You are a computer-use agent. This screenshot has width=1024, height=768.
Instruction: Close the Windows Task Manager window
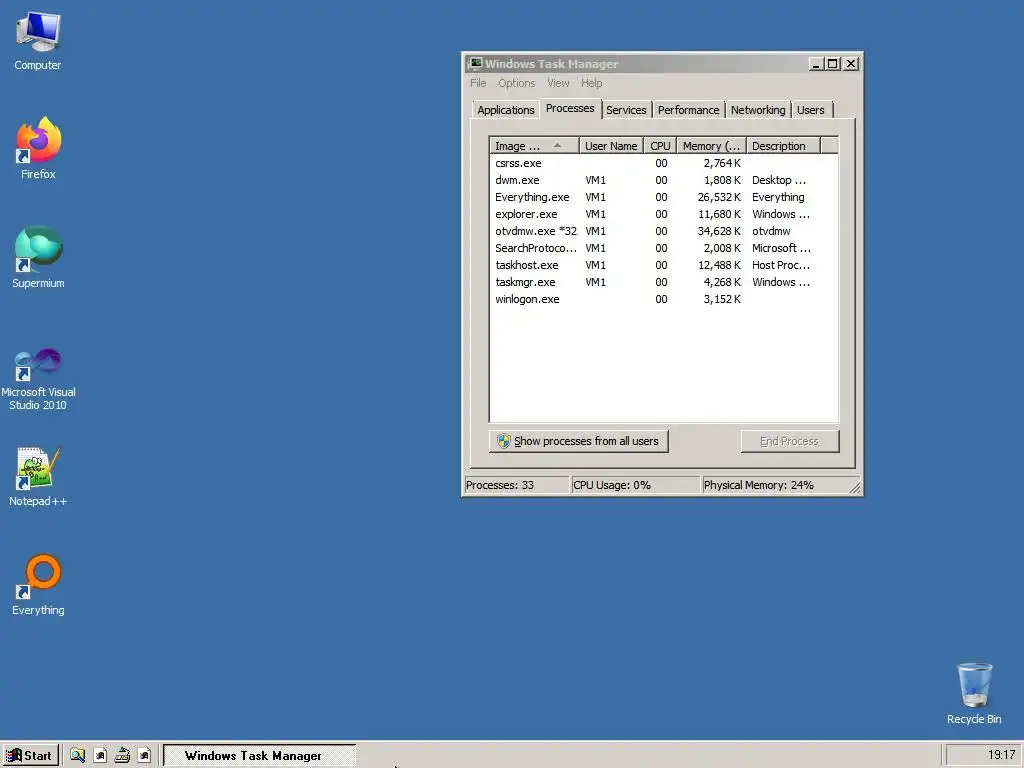tap(851, 63)
